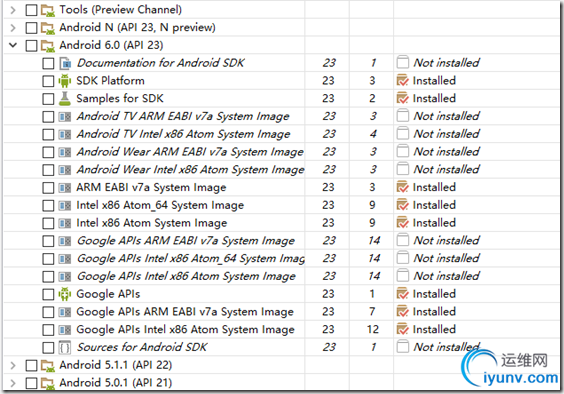Expand the Android 5.0.1 (API 21) node

coord(13,383)
